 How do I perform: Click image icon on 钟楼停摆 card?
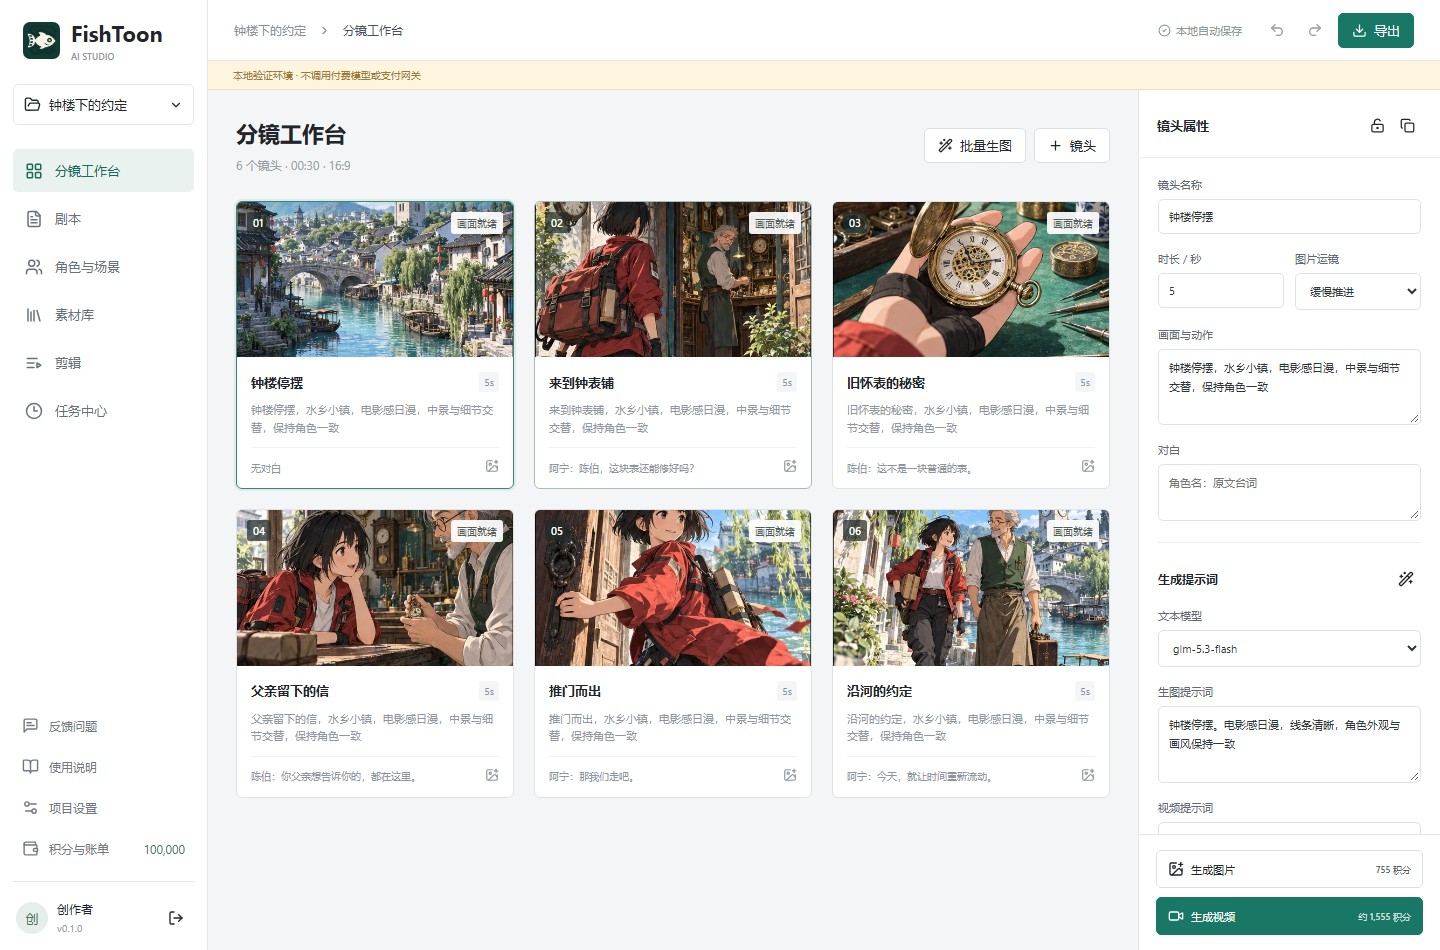(492, 467)
